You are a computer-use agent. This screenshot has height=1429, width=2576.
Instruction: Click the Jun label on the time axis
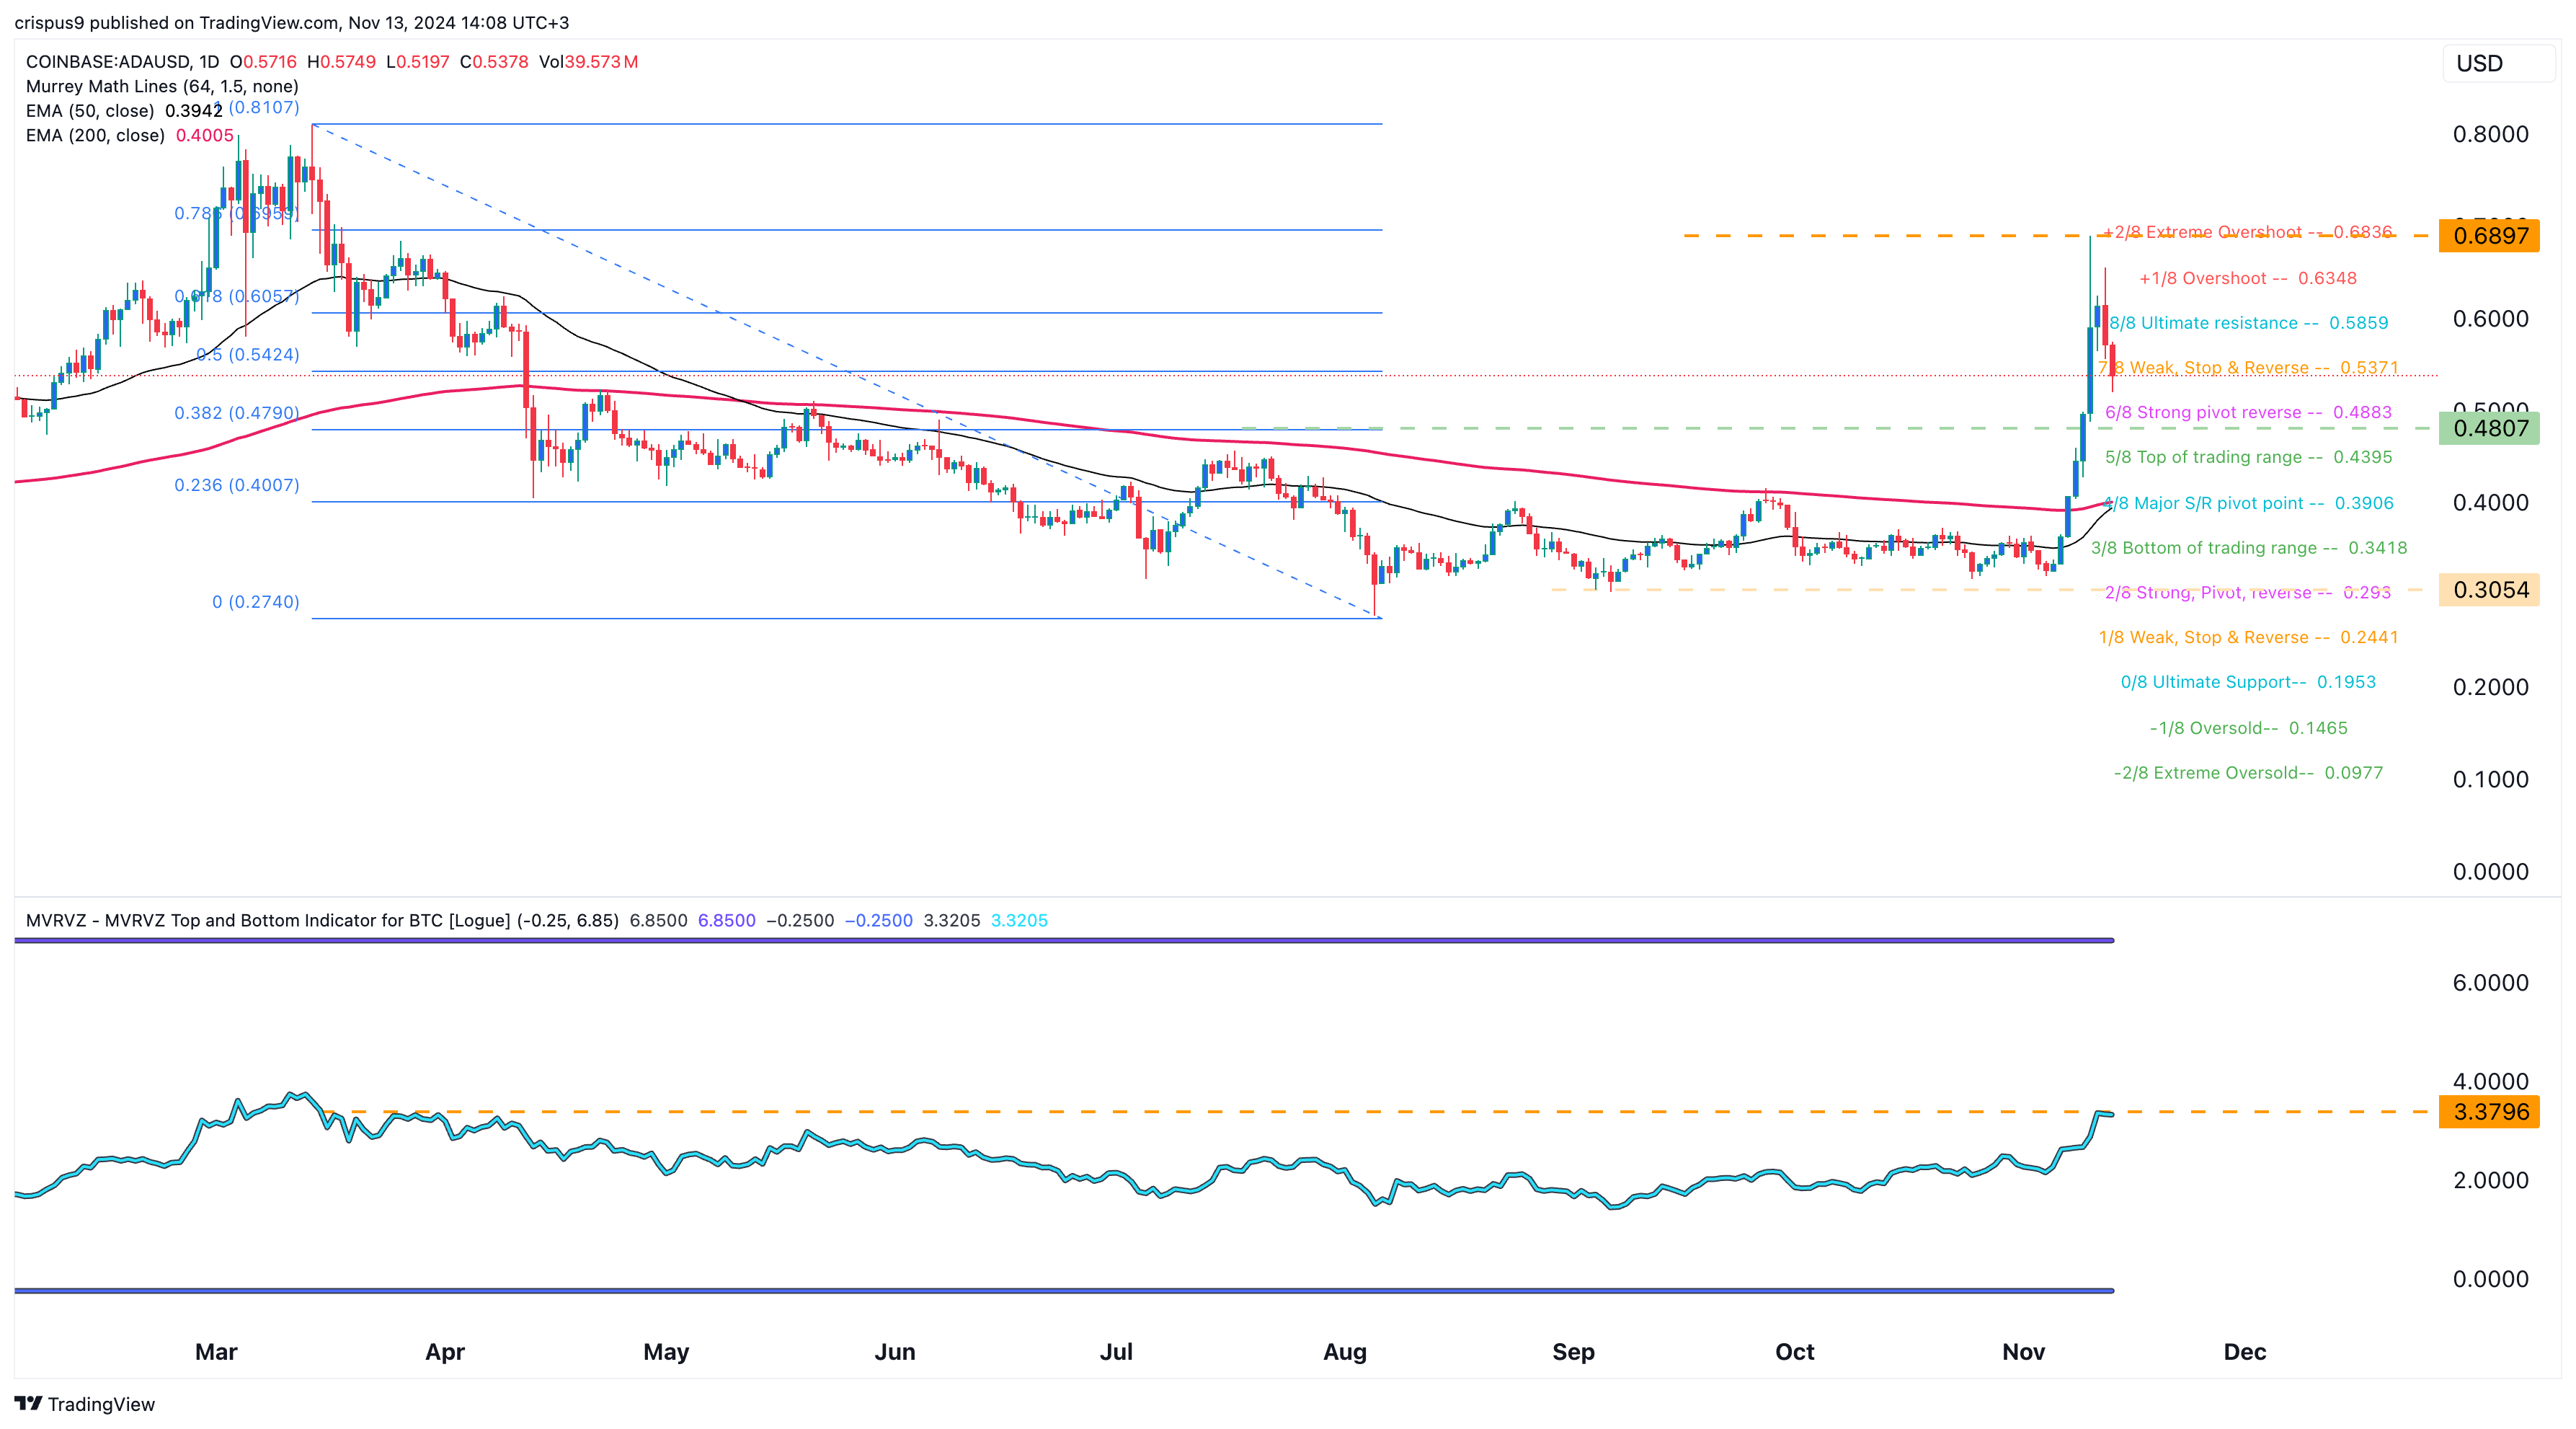895,1352
